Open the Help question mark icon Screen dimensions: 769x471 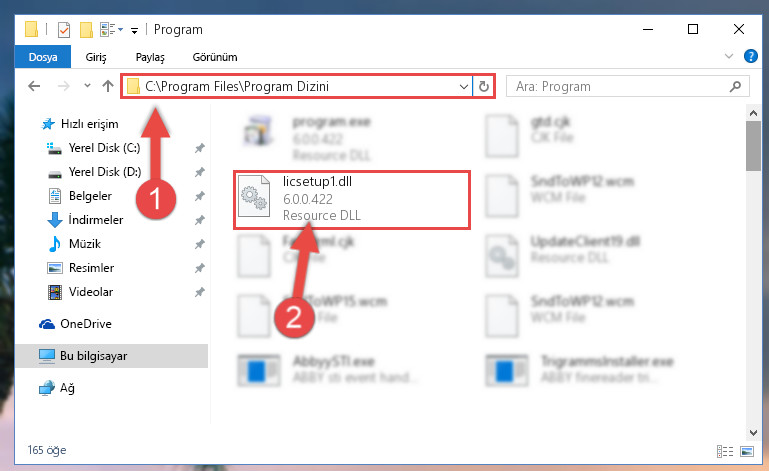tap(750, 56)
